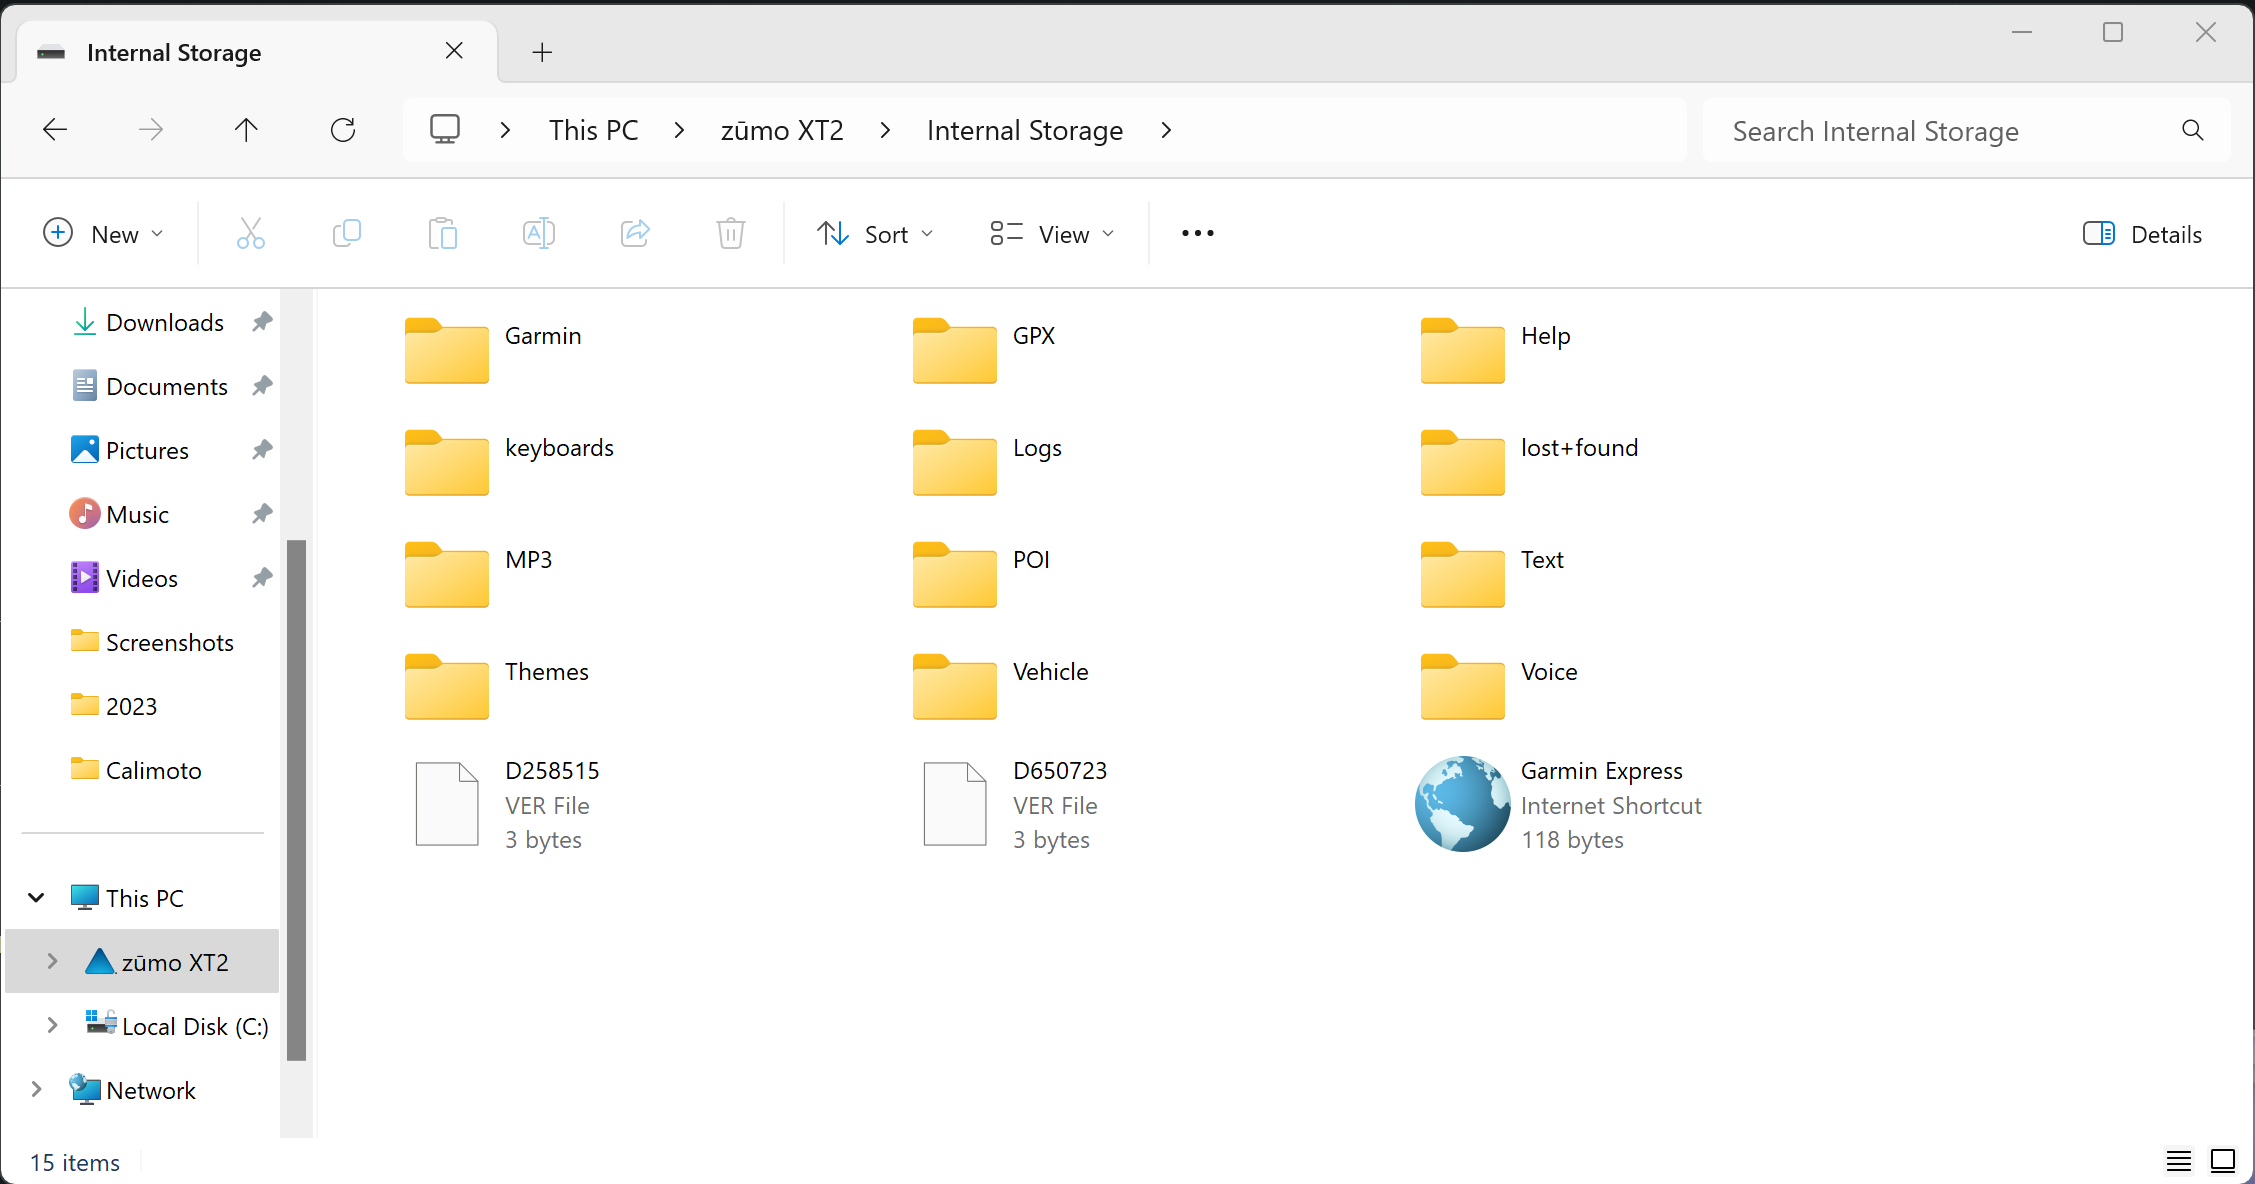Unpin Documents using its pin icon

[x=262, y=386]
